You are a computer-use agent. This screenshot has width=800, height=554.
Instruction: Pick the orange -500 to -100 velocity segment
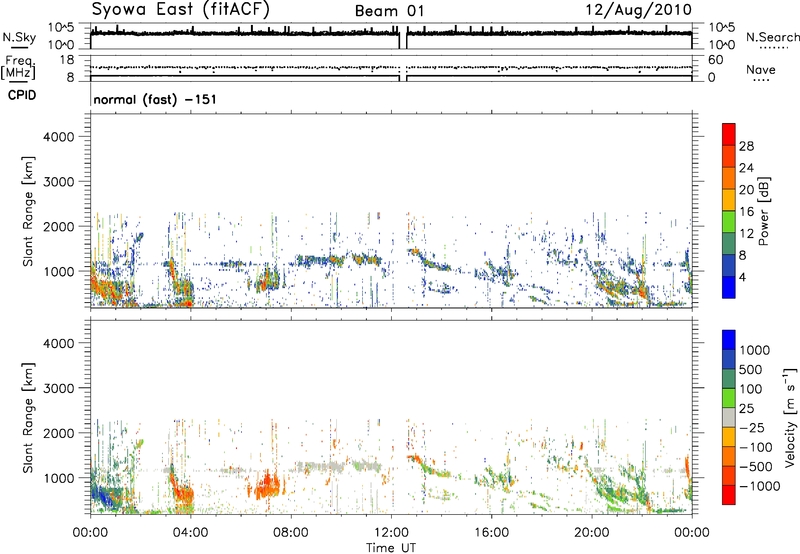[x=729, y=456]
